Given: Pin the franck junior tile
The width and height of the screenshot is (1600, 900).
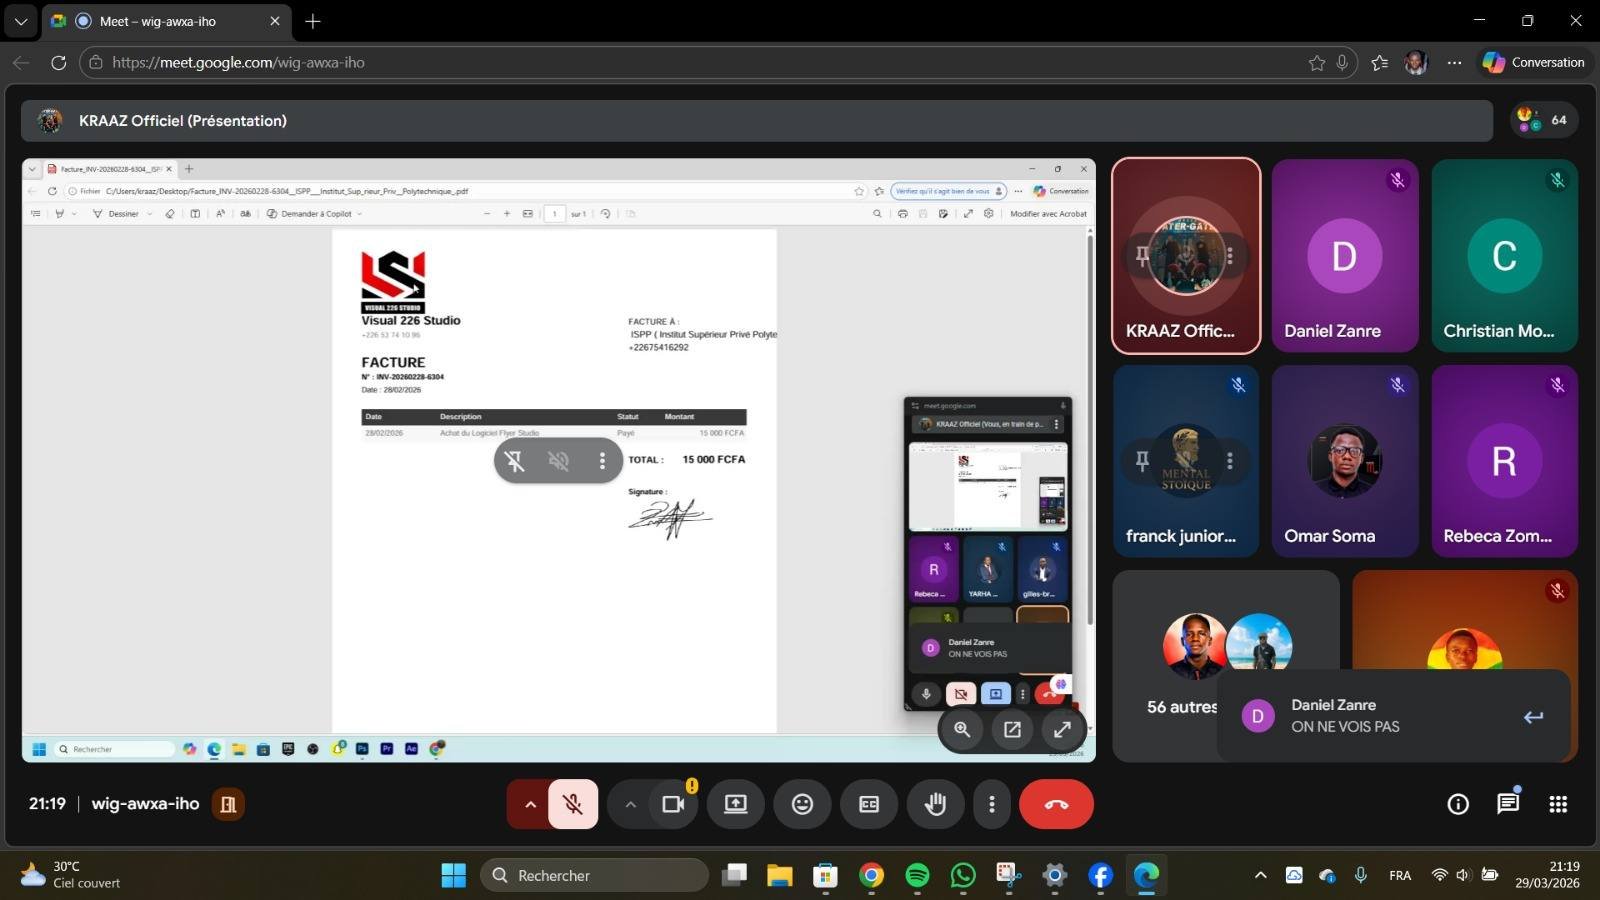Looking at the screenshot, I should [x=1142, y=461].
